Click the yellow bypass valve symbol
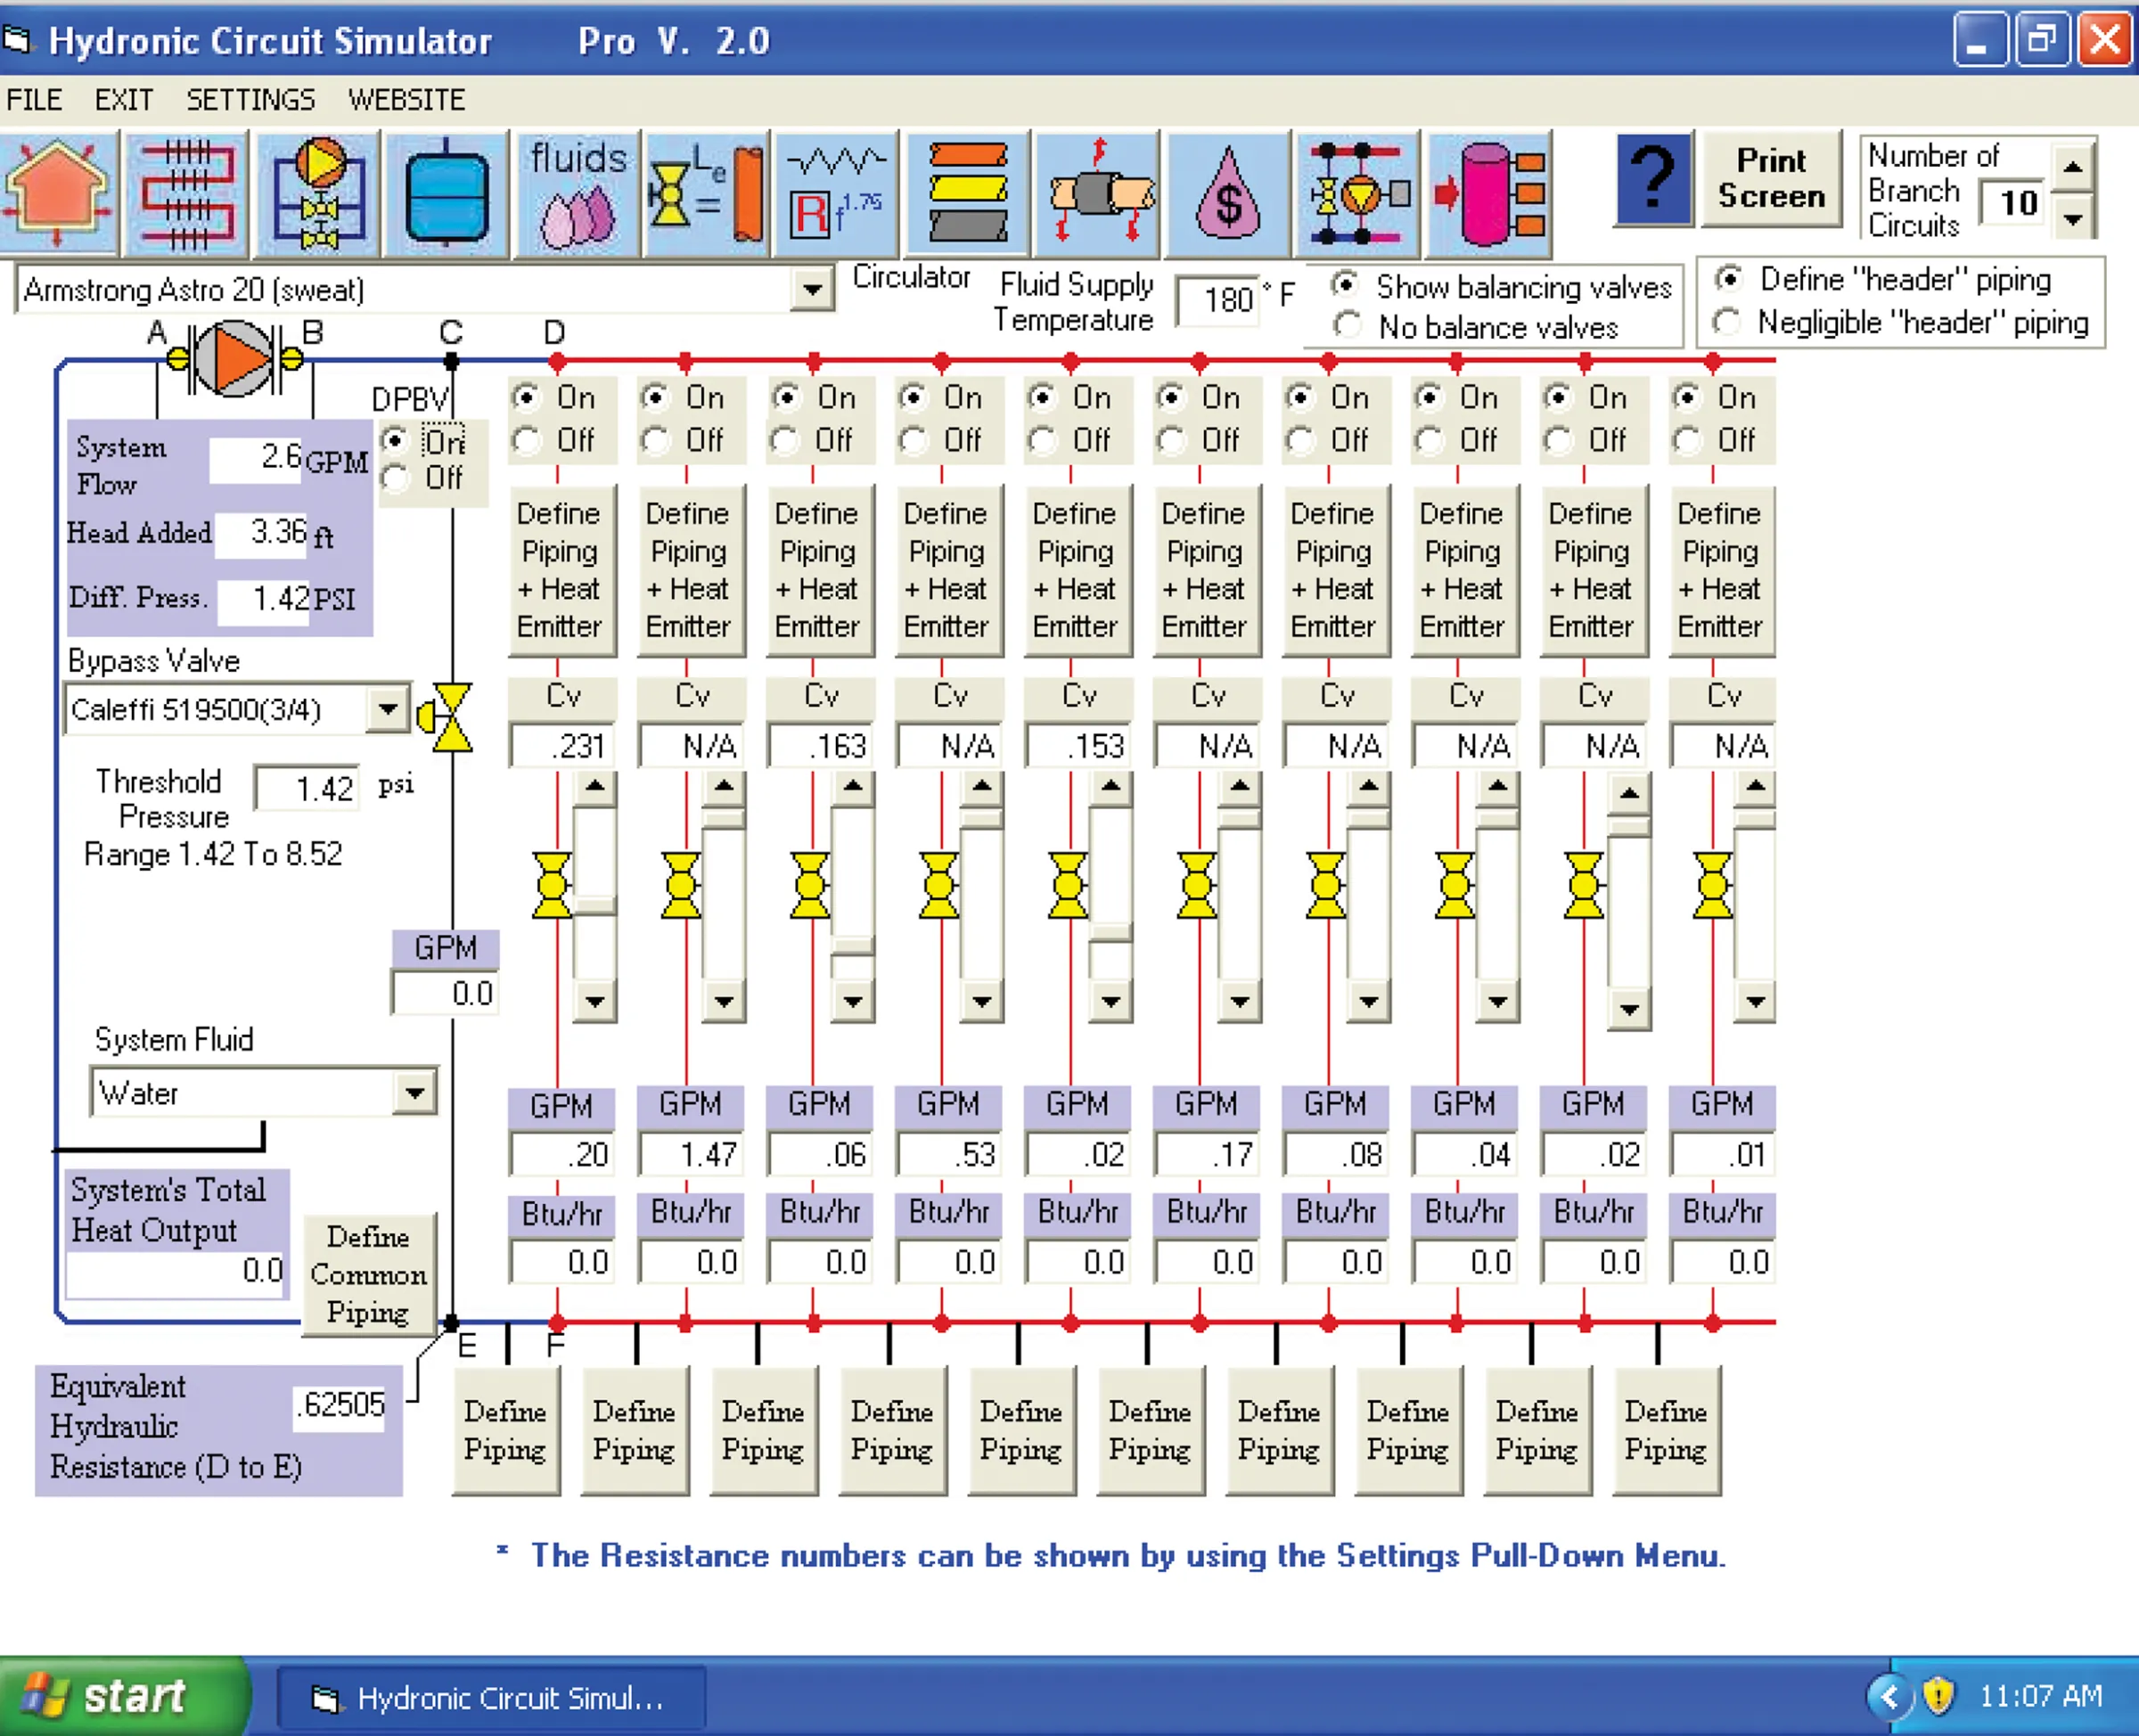Image resolution: width=2139 pixels, height=1736 pixels. click(446, 717)
